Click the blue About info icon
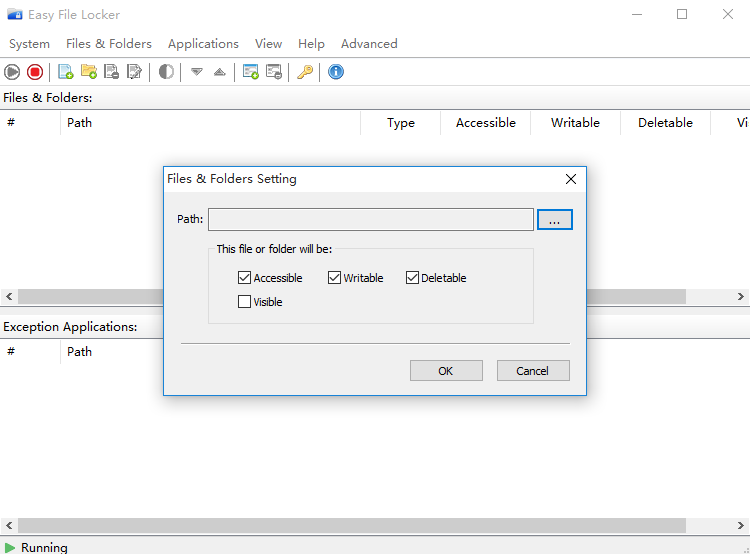The width and height of the screenshot is (750, 554). tap(336, 72)
